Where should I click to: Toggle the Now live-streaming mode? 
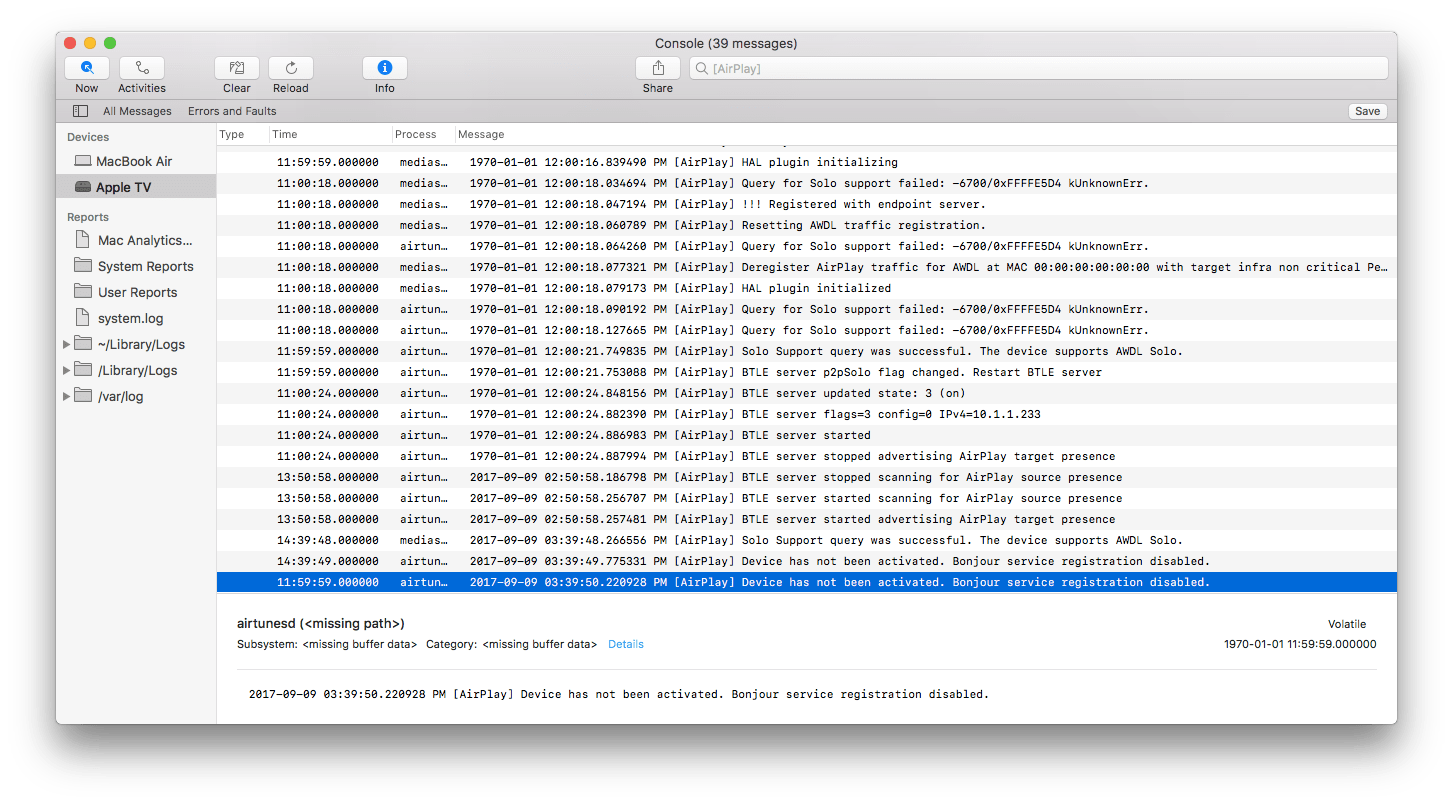[86, 68]
